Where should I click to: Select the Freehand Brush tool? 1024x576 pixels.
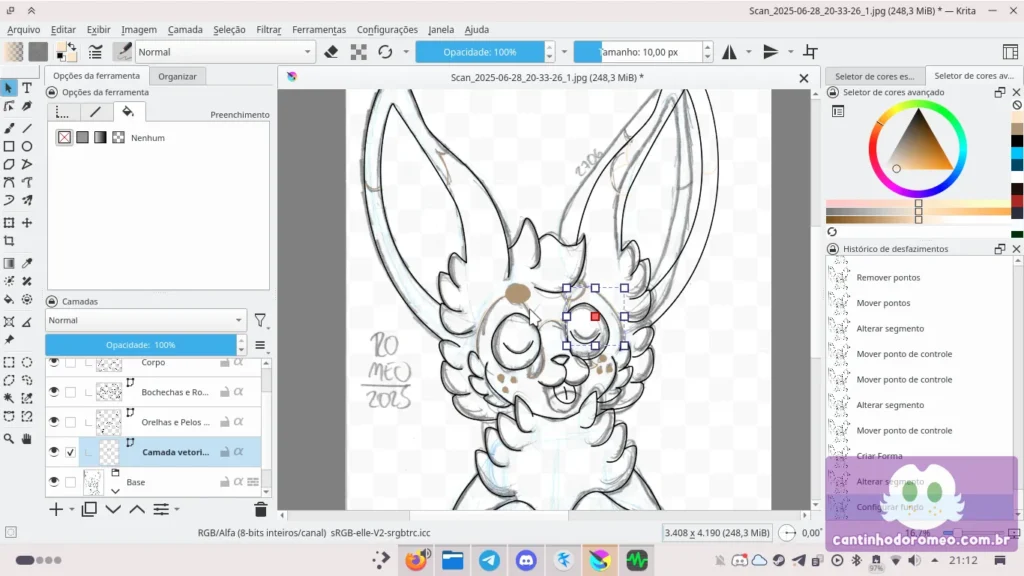click(x=9, y=128)
